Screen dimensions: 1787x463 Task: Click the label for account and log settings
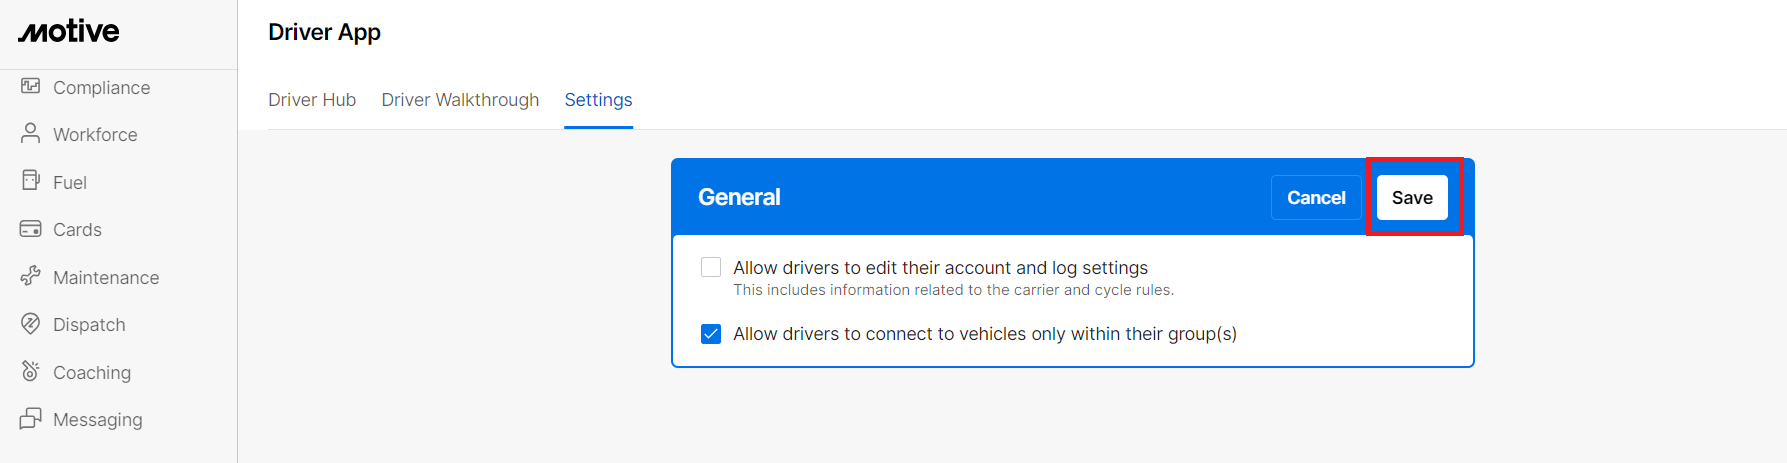coord(940,268)
